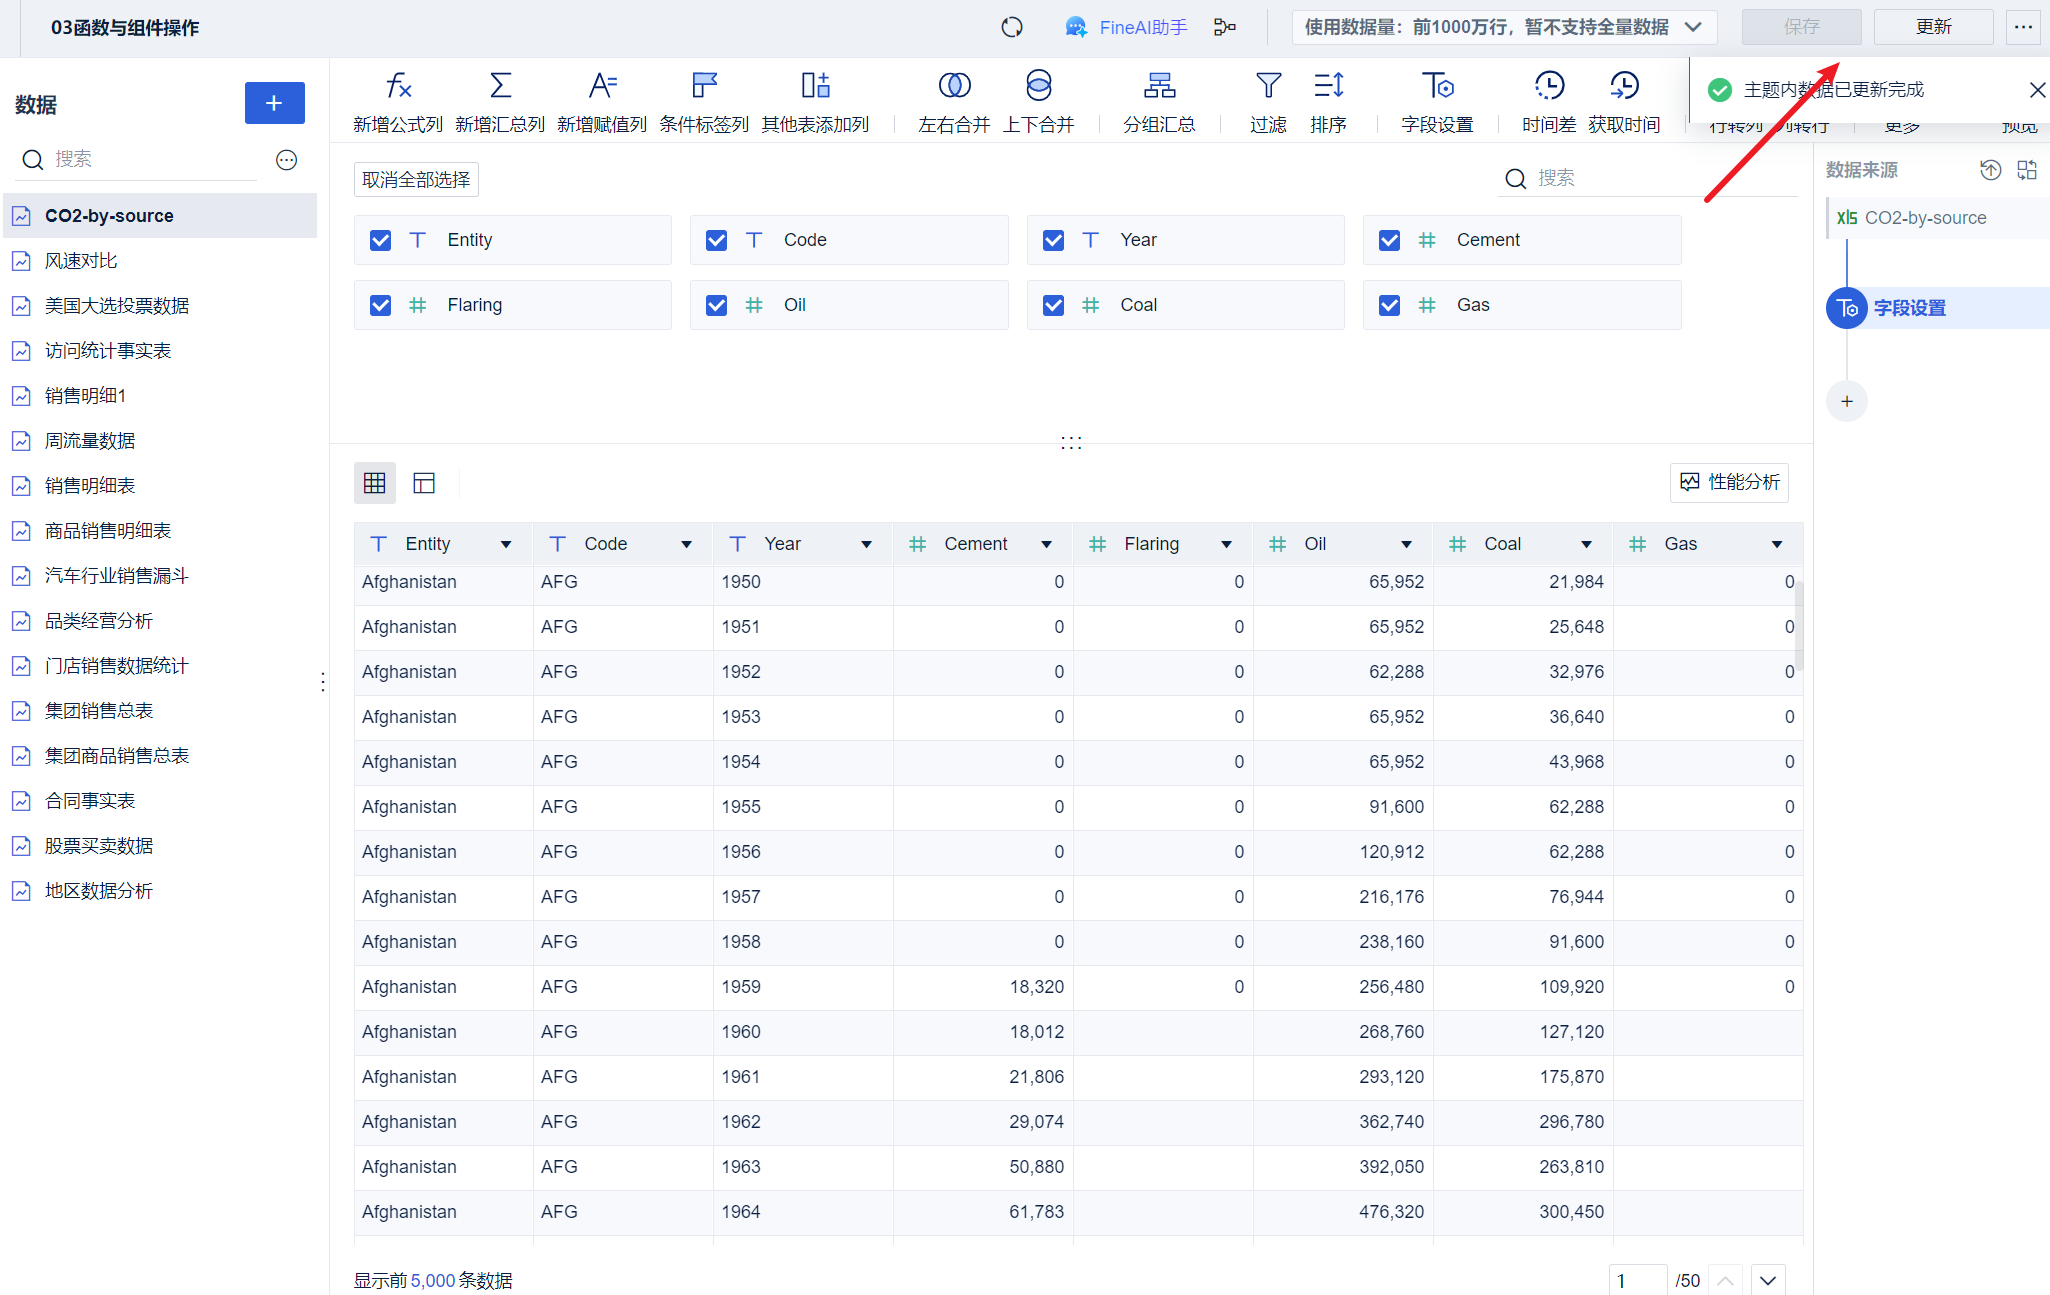This screenshot has width=2050, height=1295.
Task: Click the 过滤 filter funnel icon
Action: [1268, 86]
